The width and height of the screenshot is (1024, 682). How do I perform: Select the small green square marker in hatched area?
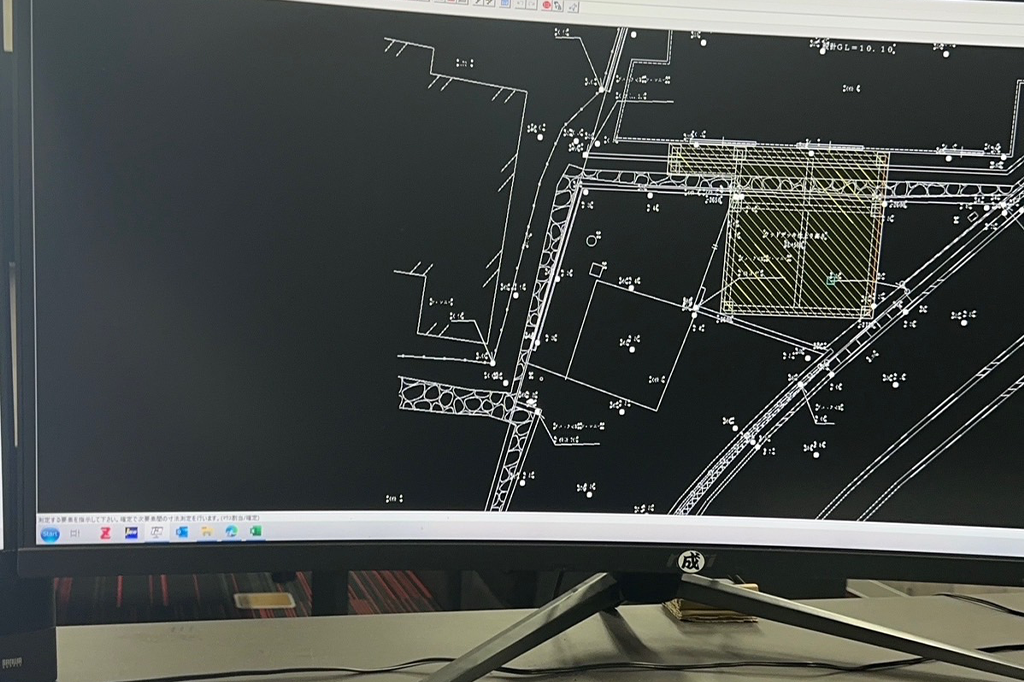click(x=831, y=280)
